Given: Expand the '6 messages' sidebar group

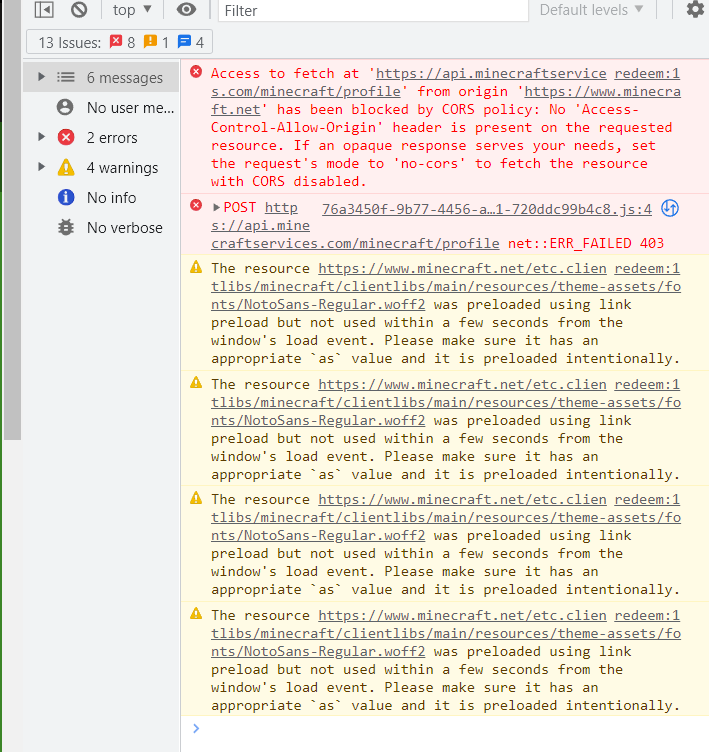Looking at the screenshot, I should (x=41, y=77).
